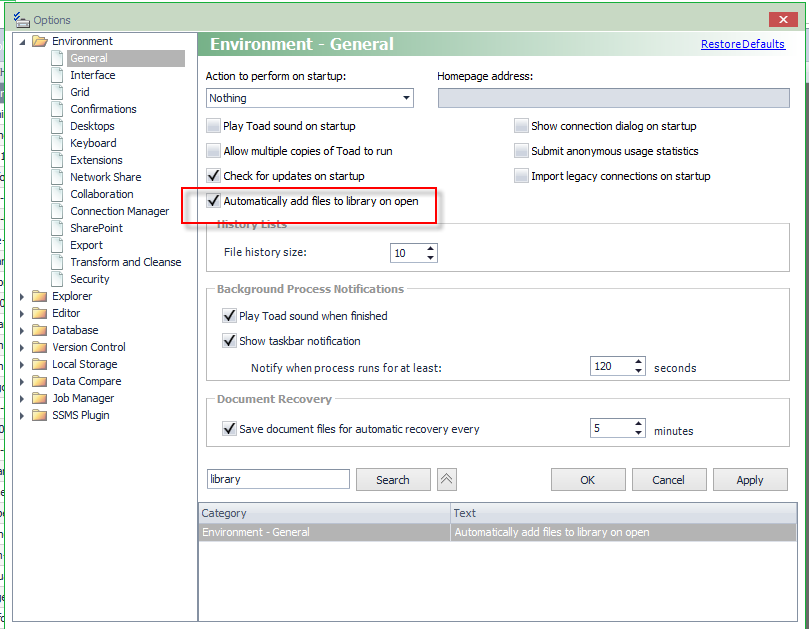Uncheck Play Toad sound when finished

coord(229,316)
